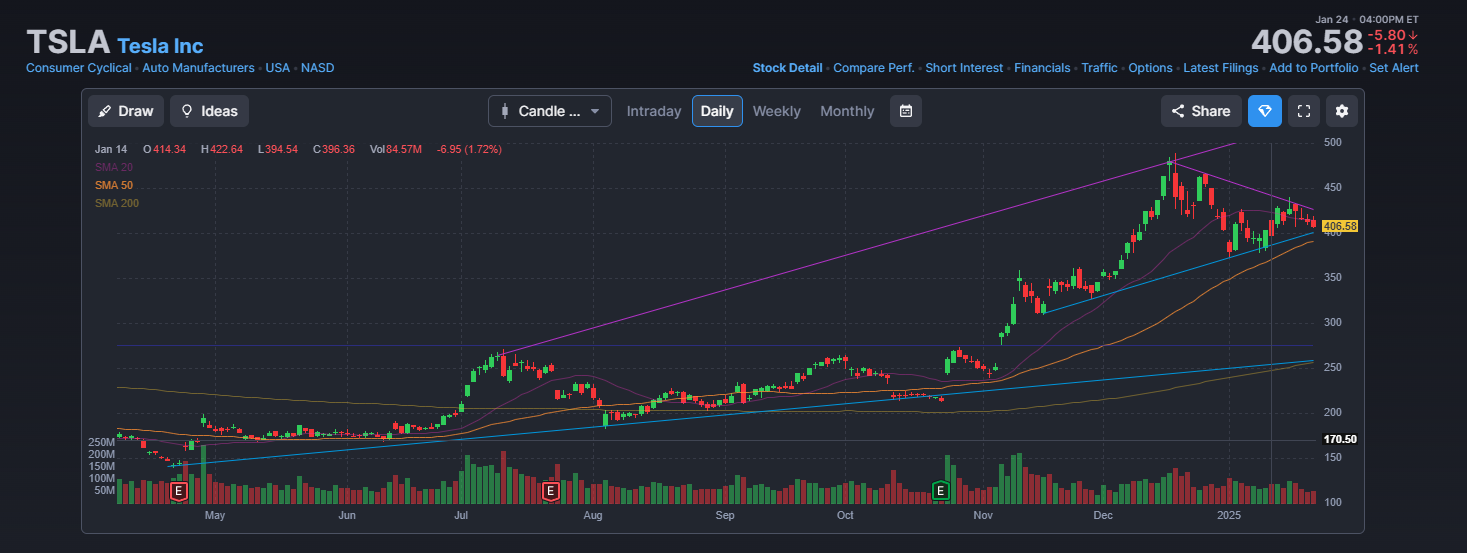This screenshot has width=1467, height=553.
Task: Click the SMA 20 legend label
Action: pyautogui.click(x=114, y=167)
